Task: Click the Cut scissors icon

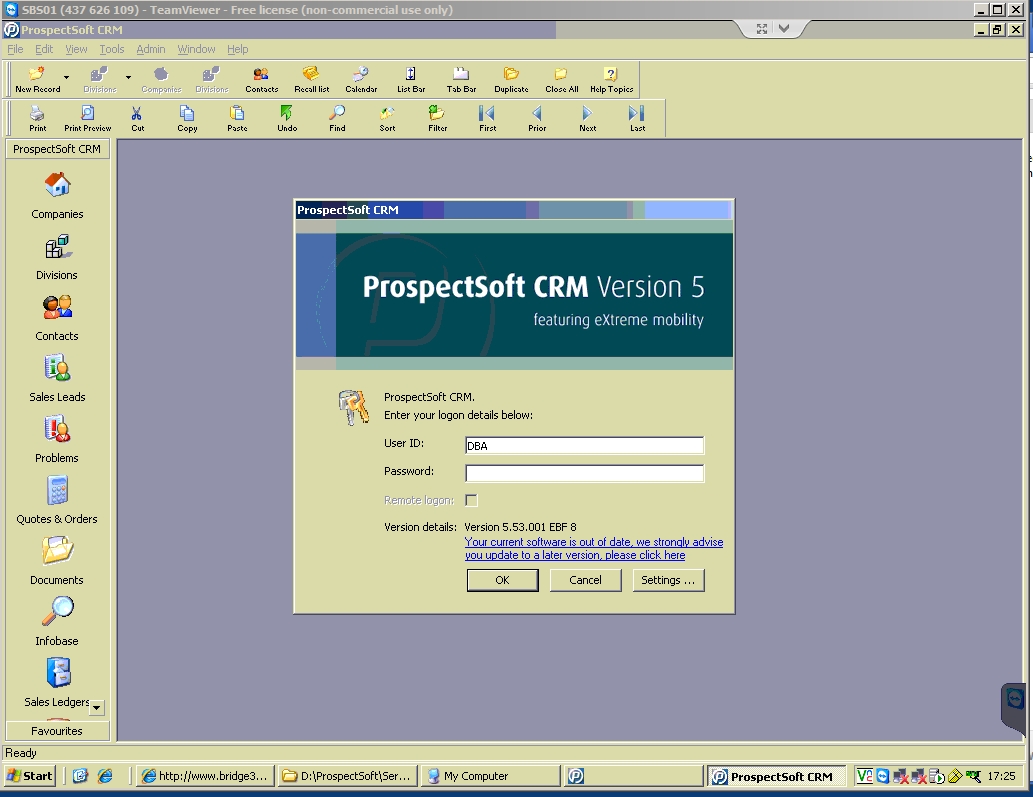Action: 137,119
